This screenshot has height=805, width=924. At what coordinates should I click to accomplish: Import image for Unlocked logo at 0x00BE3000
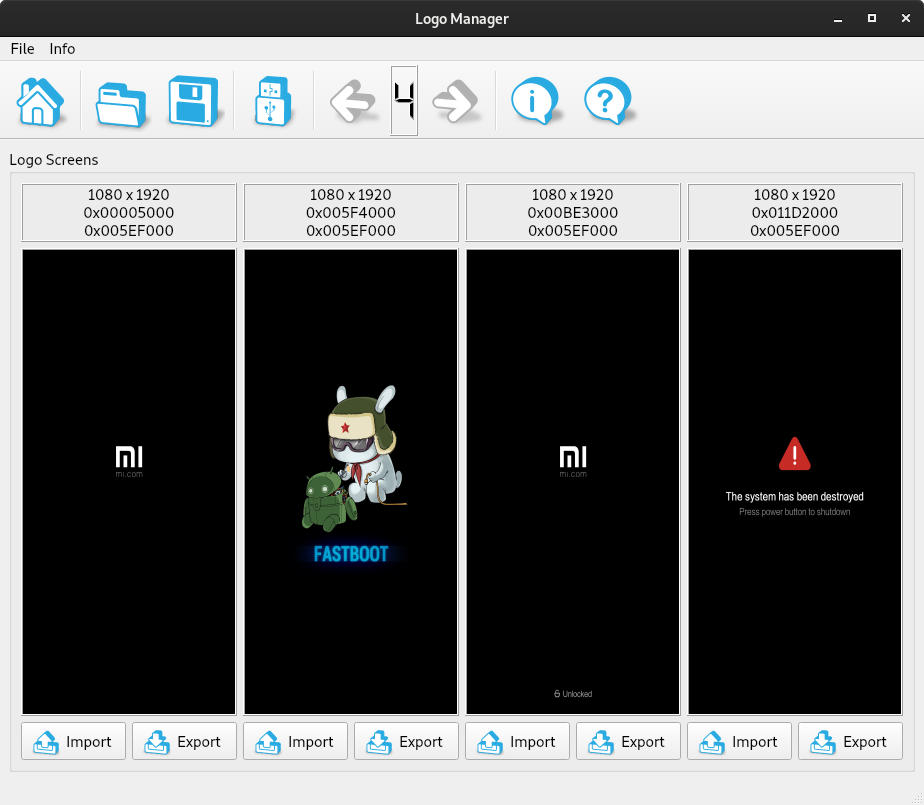(x=517, y=741)
